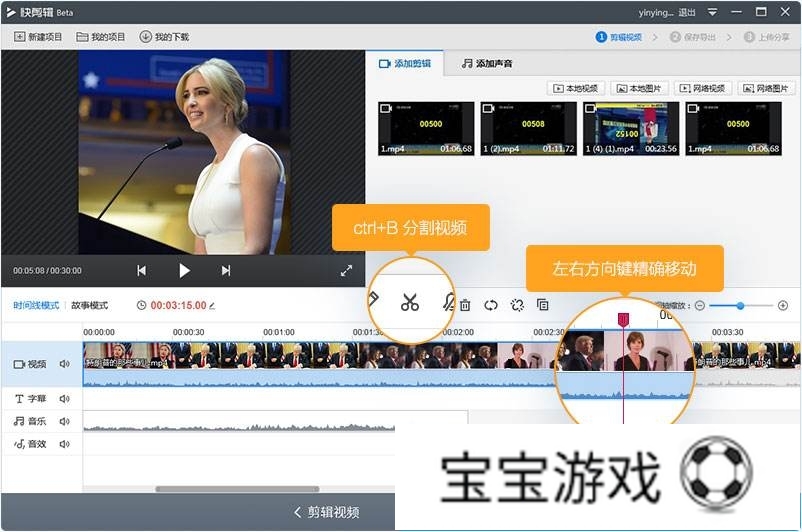Switch to 故事模式 story mode

point(90,305)
